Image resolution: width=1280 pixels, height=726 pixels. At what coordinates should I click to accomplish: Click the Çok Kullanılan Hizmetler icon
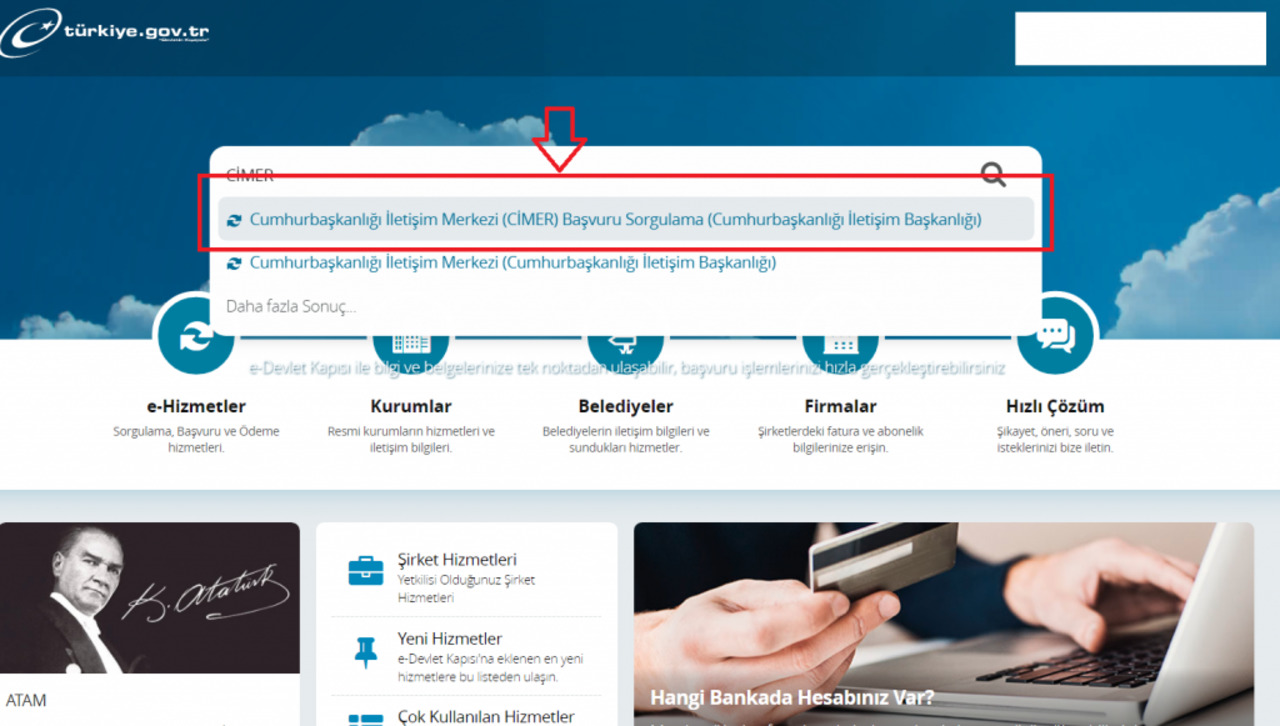coord(366,720)
